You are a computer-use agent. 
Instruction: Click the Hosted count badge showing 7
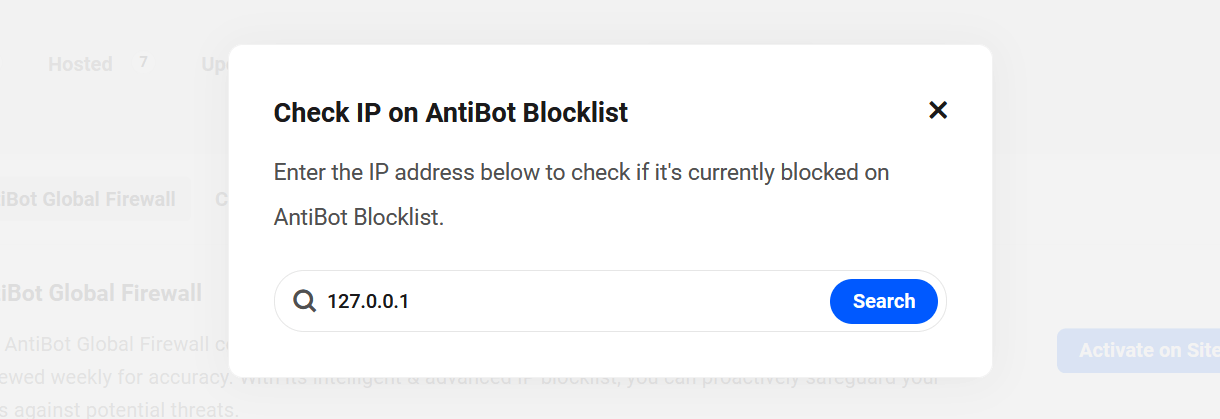coord(144,62)
